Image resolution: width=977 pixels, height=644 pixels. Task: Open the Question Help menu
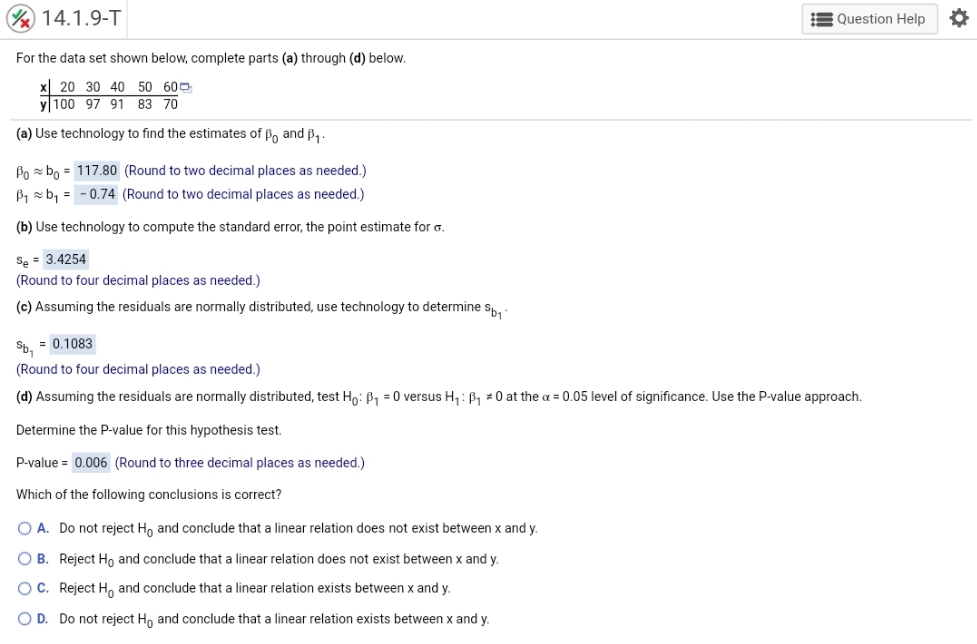tap(869, 19)
